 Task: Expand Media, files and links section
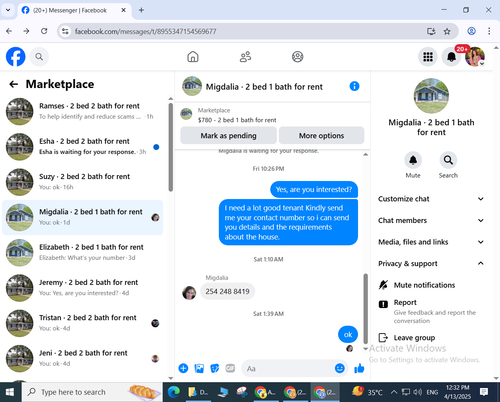(x=431, y=242)
